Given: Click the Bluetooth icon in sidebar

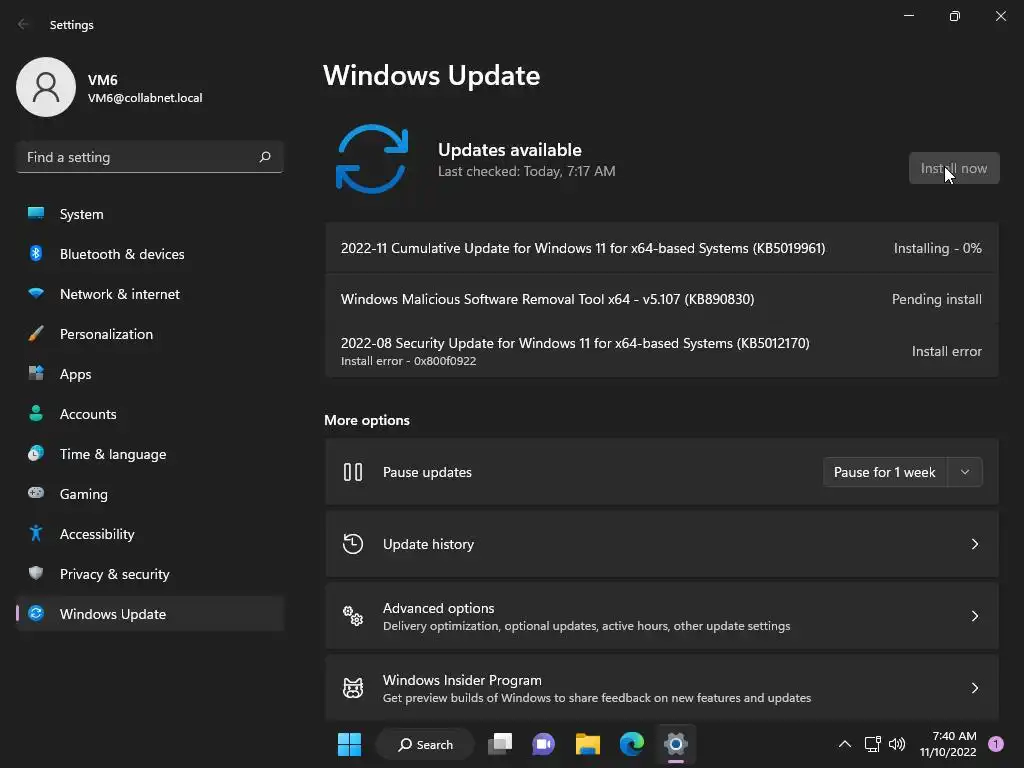Looking at the screenshot, I should pos(36,253).
